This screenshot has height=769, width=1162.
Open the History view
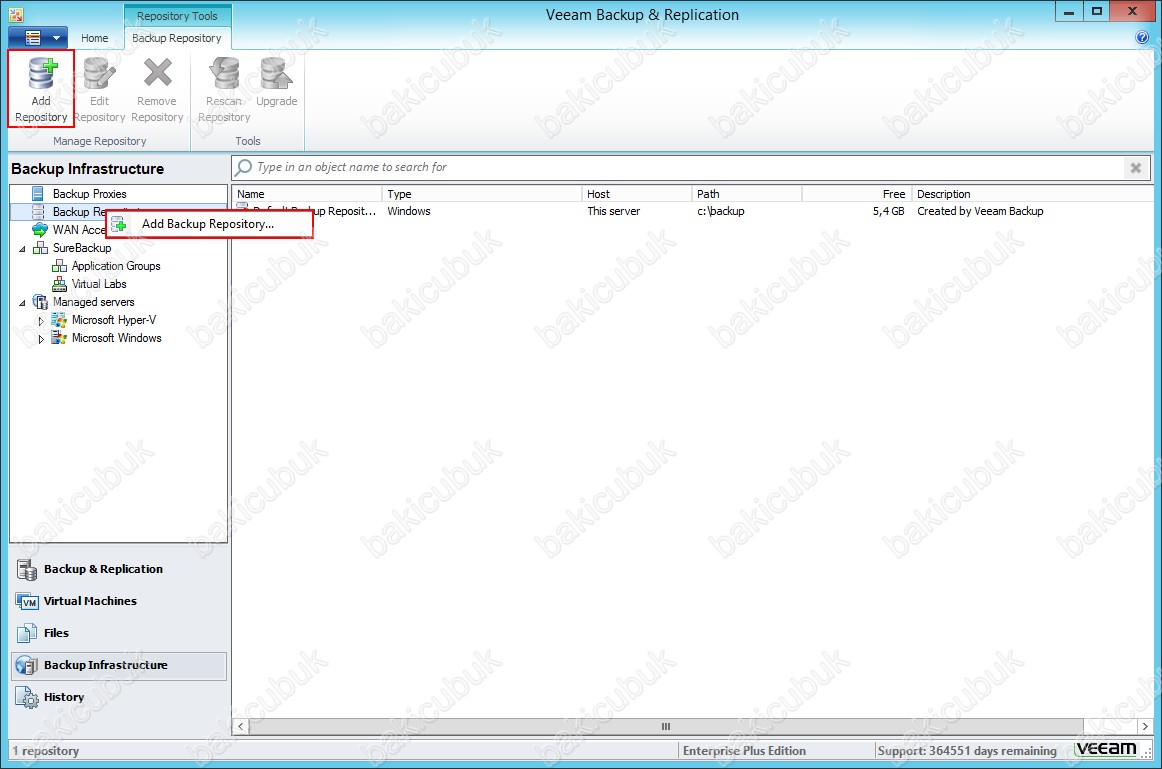119,697
